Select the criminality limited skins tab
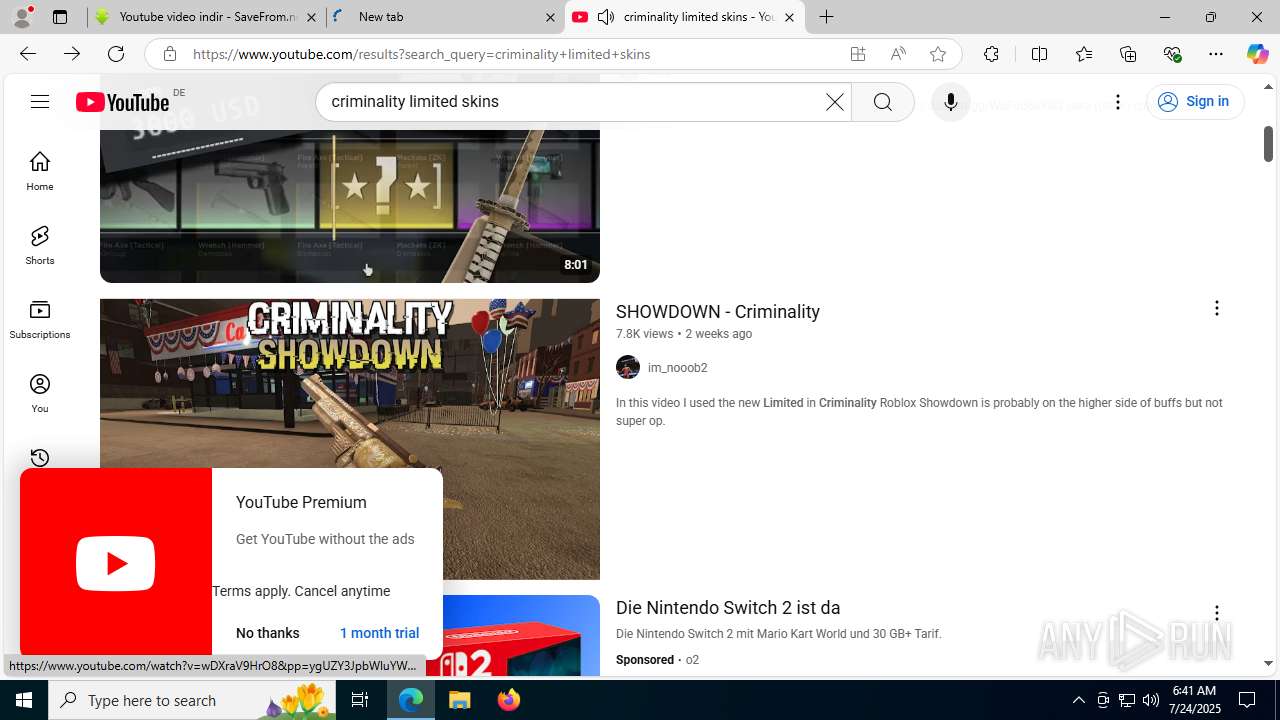This screenshot has width=1280, height=720. tap(685, 17)
